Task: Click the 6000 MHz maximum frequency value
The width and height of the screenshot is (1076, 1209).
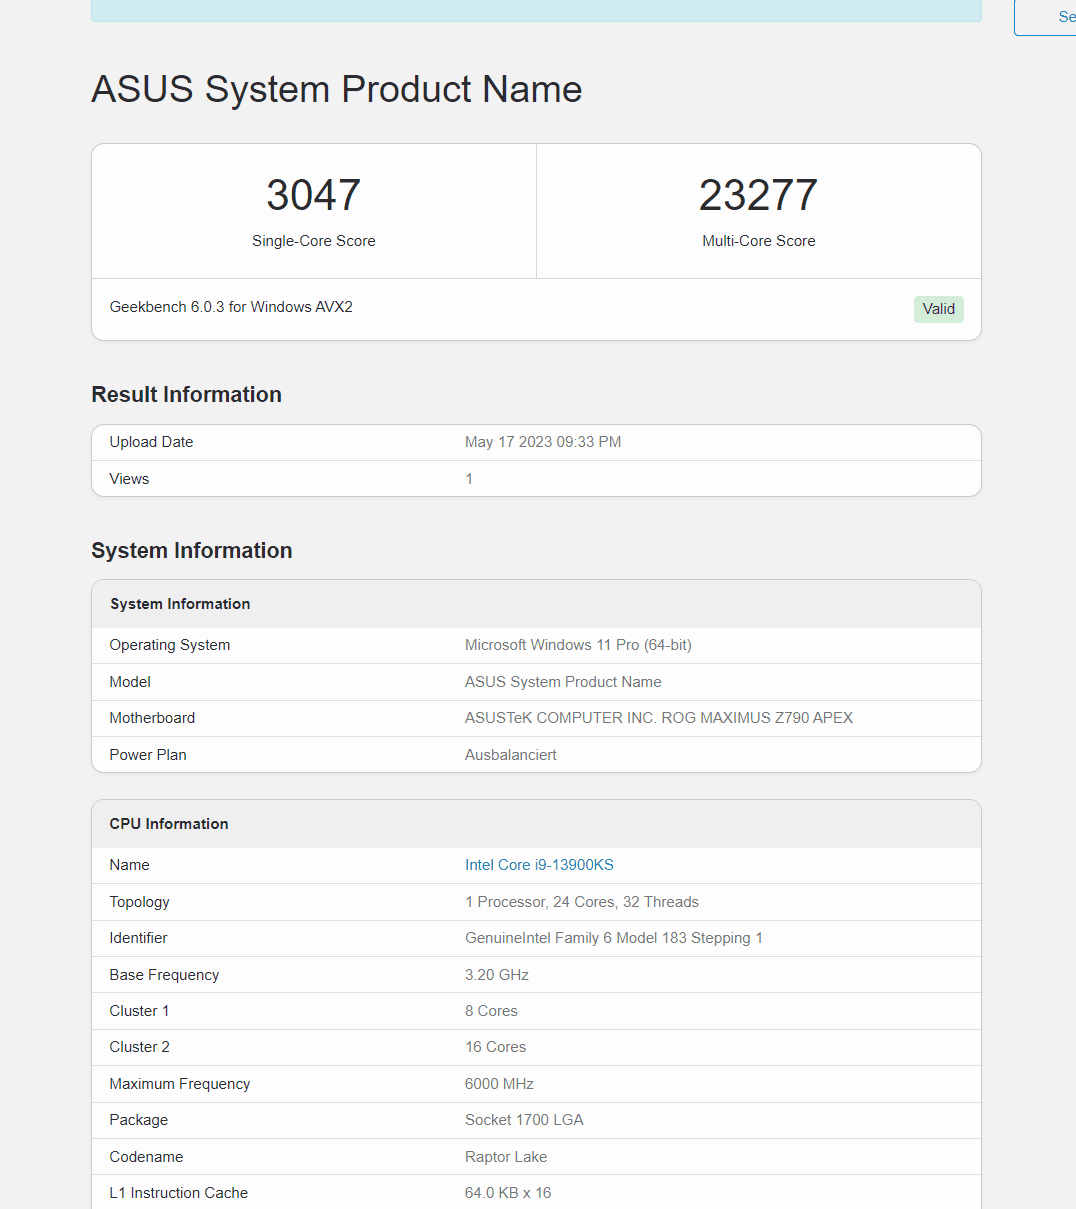Action: (499, 1084)
